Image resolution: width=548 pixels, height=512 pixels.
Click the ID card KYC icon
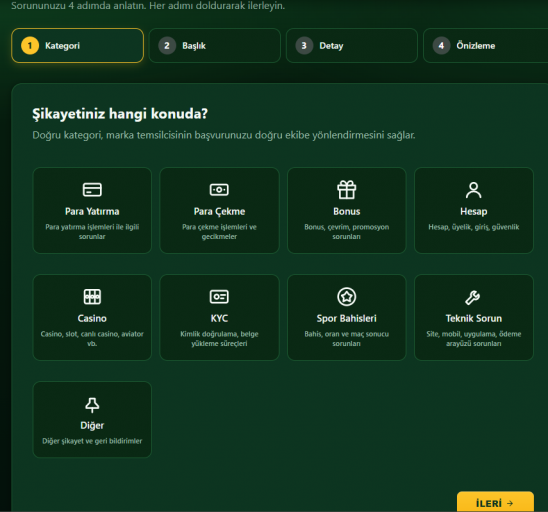tap(219, 297)
